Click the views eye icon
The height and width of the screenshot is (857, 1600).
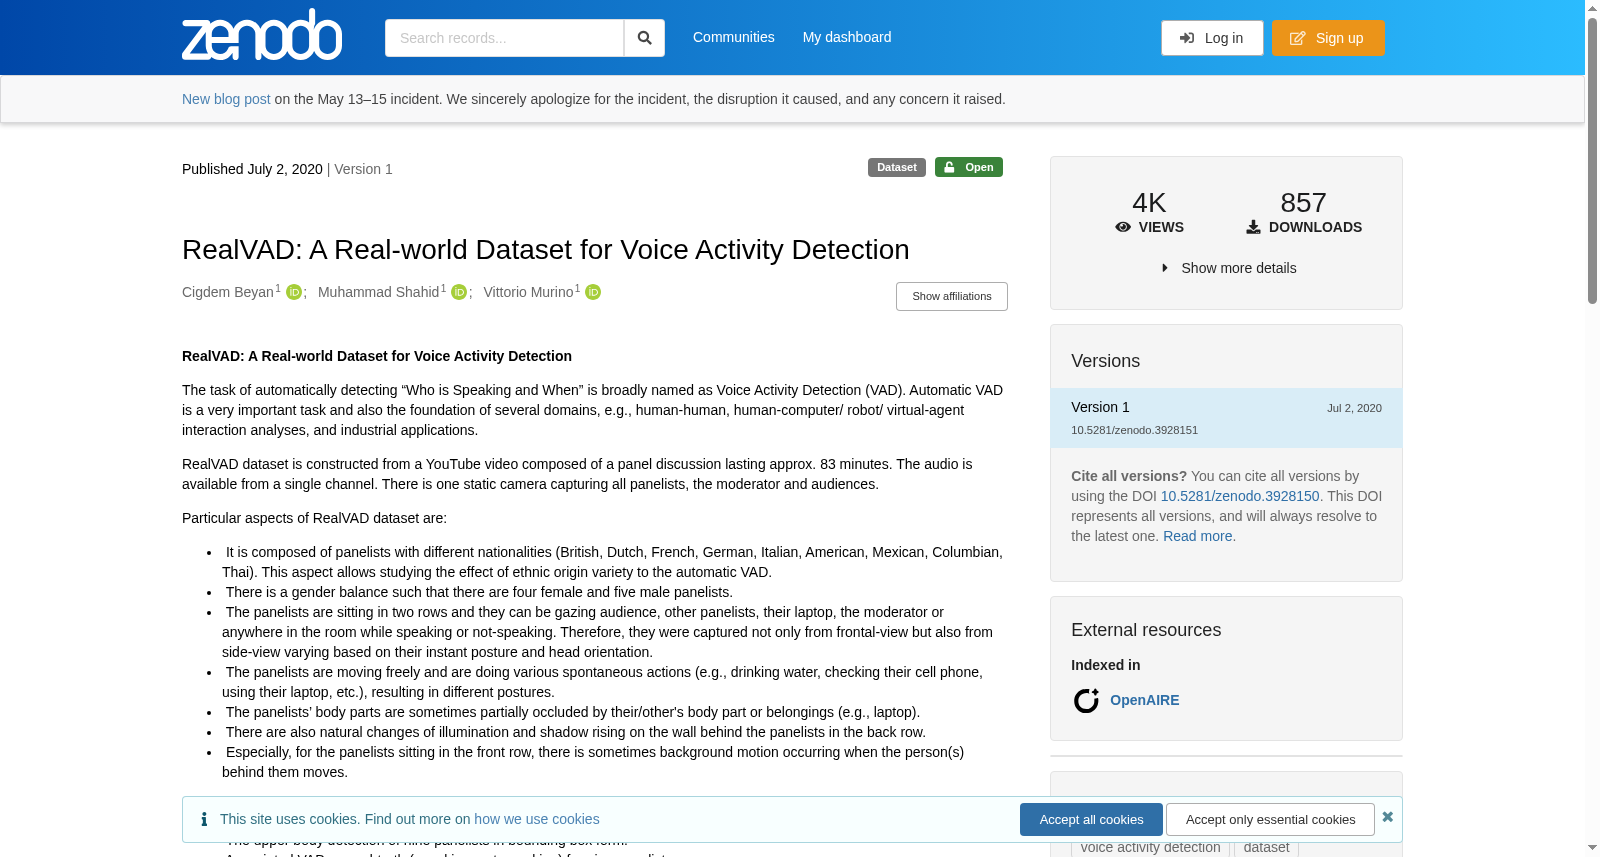pyautogui.click(x=1123, y=227)
